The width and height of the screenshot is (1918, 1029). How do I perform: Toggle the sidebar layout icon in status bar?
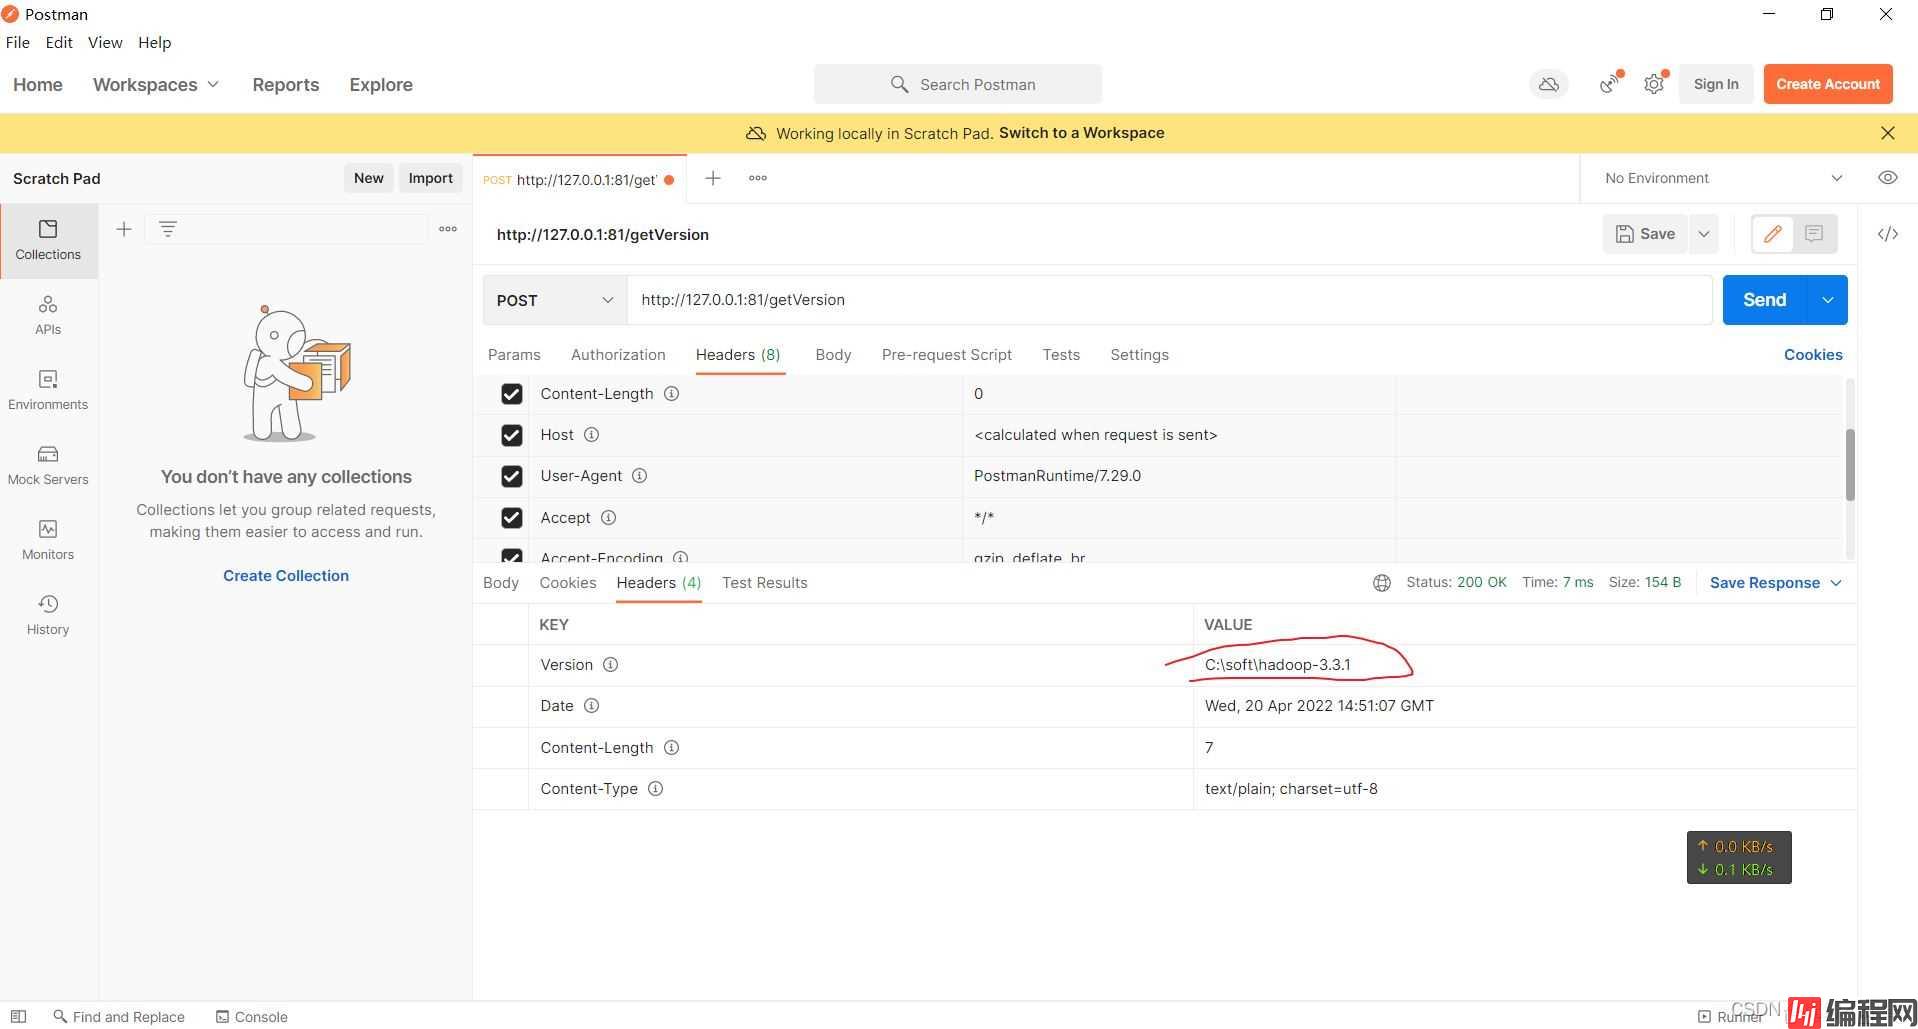click(18, 1017)
